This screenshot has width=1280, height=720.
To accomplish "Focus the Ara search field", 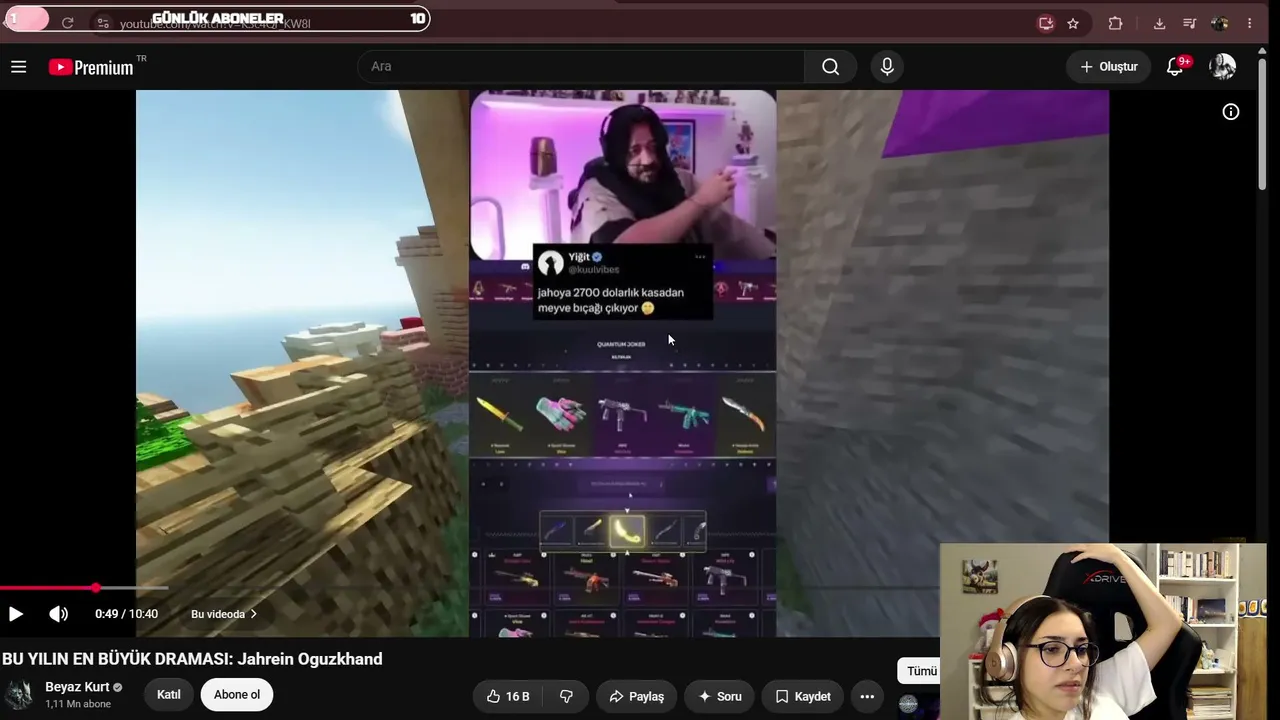I will click(581, 67).
